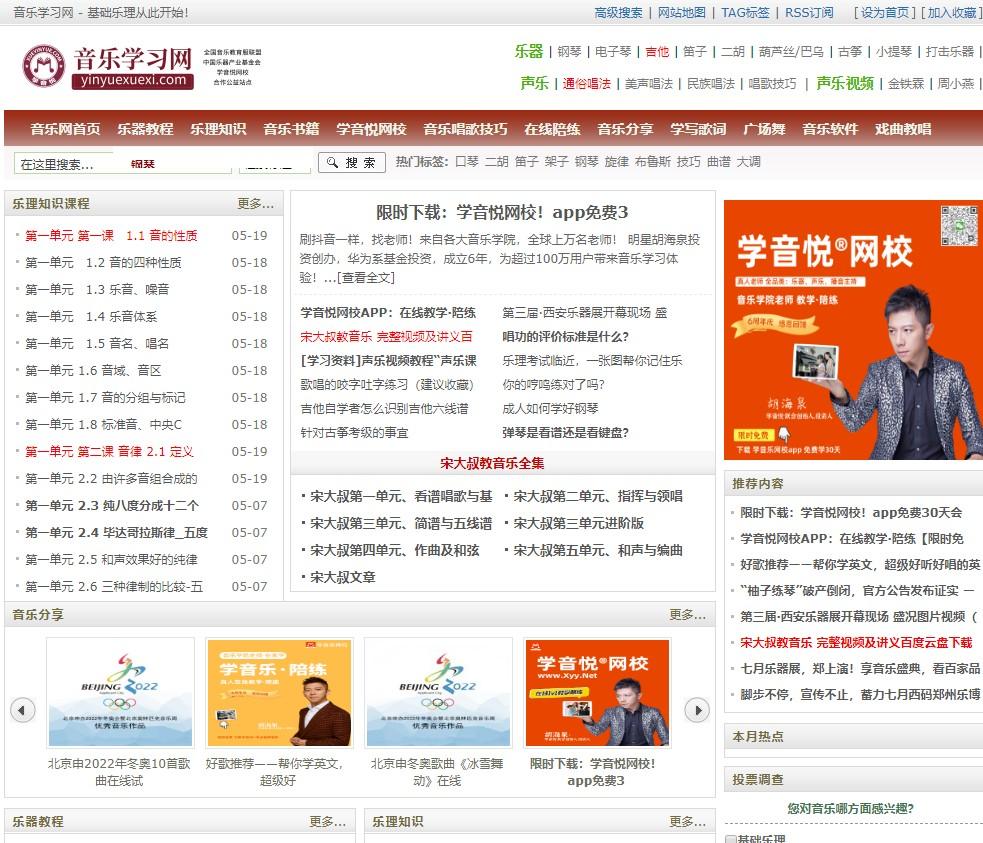Select 在线陪练 from the navigation bar

[x=552, y=129]
